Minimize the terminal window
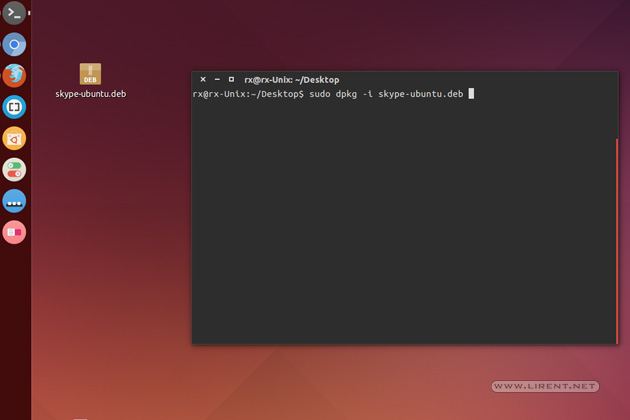Viewport: 630px width, 420px height. (x=217, y=80)
